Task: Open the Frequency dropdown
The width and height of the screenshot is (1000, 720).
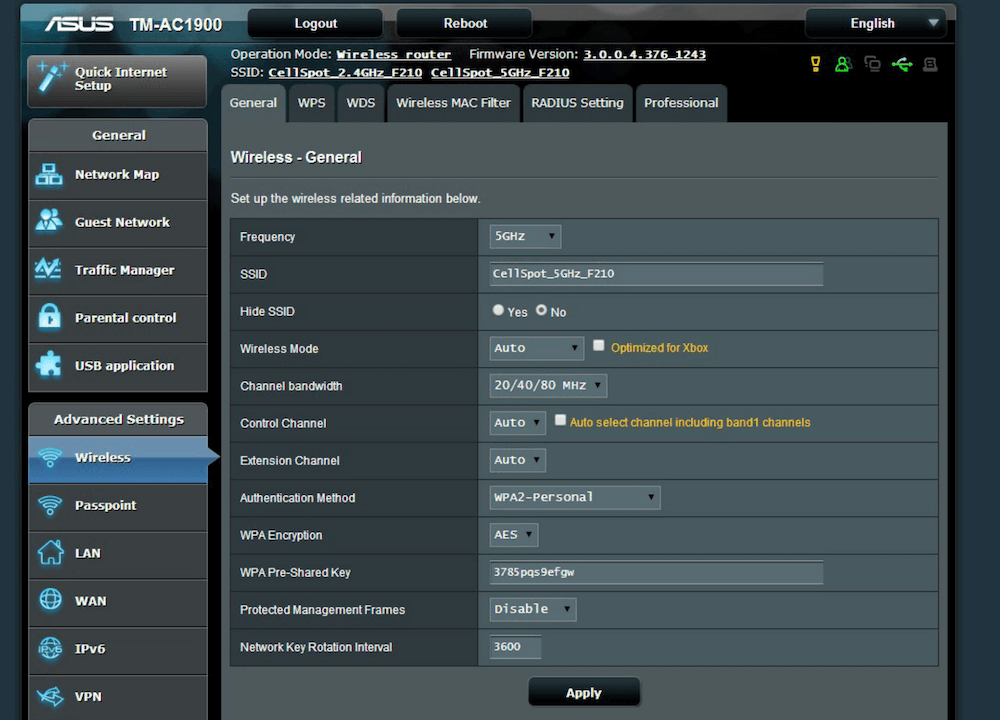Action: coord(525,237)
